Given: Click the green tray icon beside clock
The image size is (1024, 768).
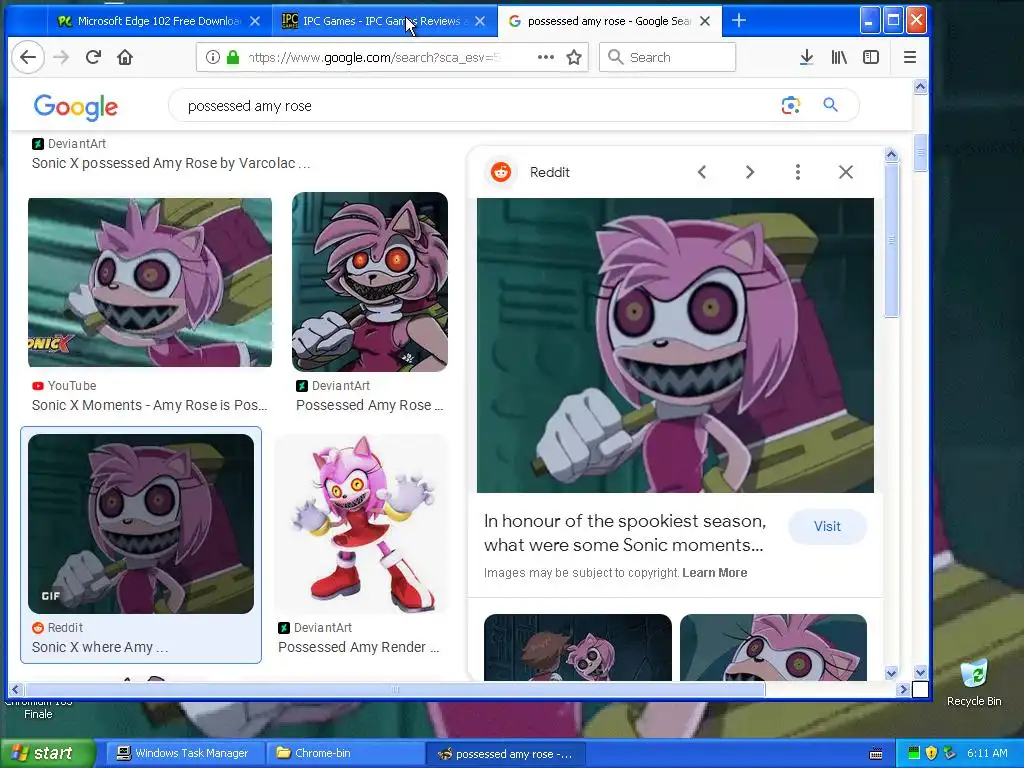Looking at the screenshot, I should tap(914, 753).
